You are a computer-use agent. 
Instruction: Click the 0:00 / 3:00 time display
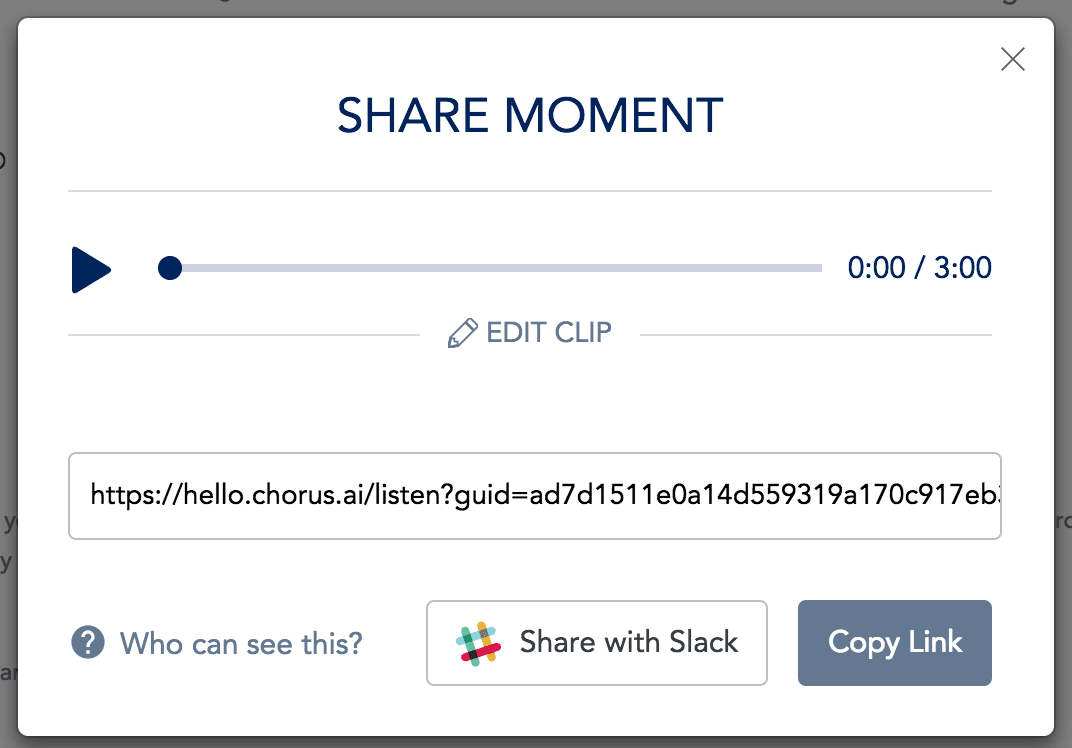[920, 267]
